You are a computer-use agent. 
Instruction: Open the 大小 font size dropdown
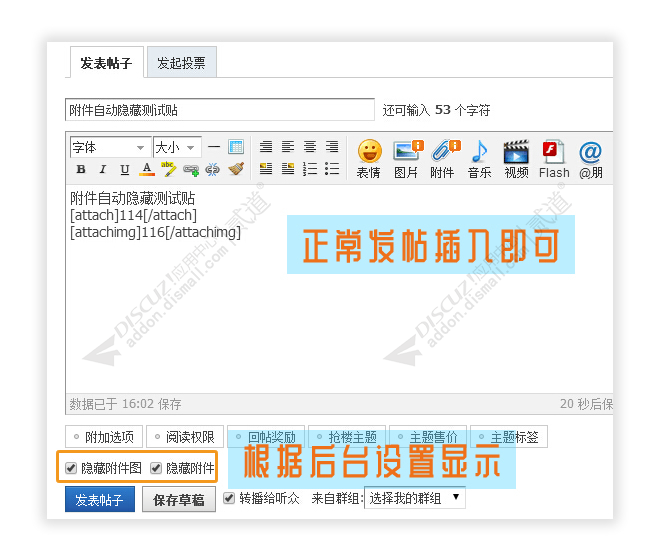point(177,147)
